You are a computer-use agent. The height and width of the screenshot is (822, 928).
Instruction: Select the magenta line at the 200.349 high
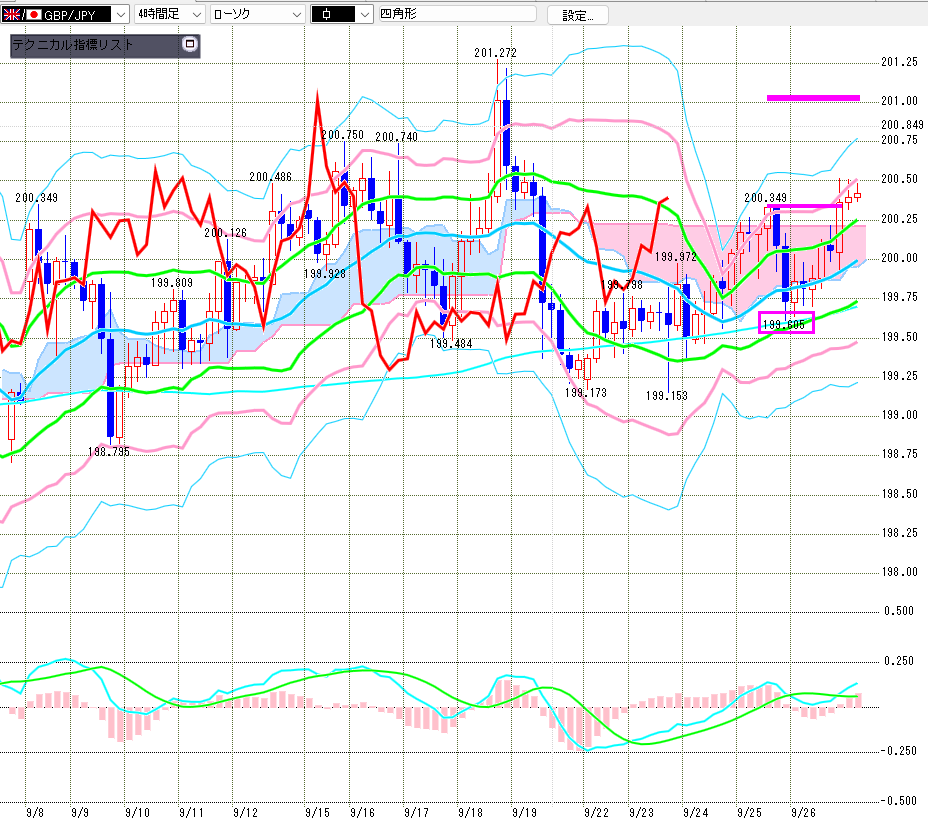click(x=805, y=206)
